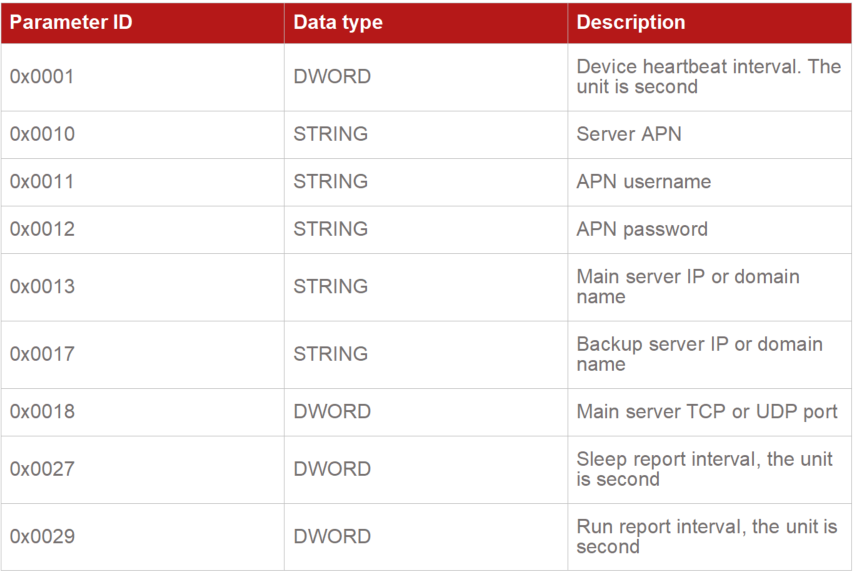Click the Main server TCP or UDP port text
Screen dimensions: 857x575
click(707, 412)
